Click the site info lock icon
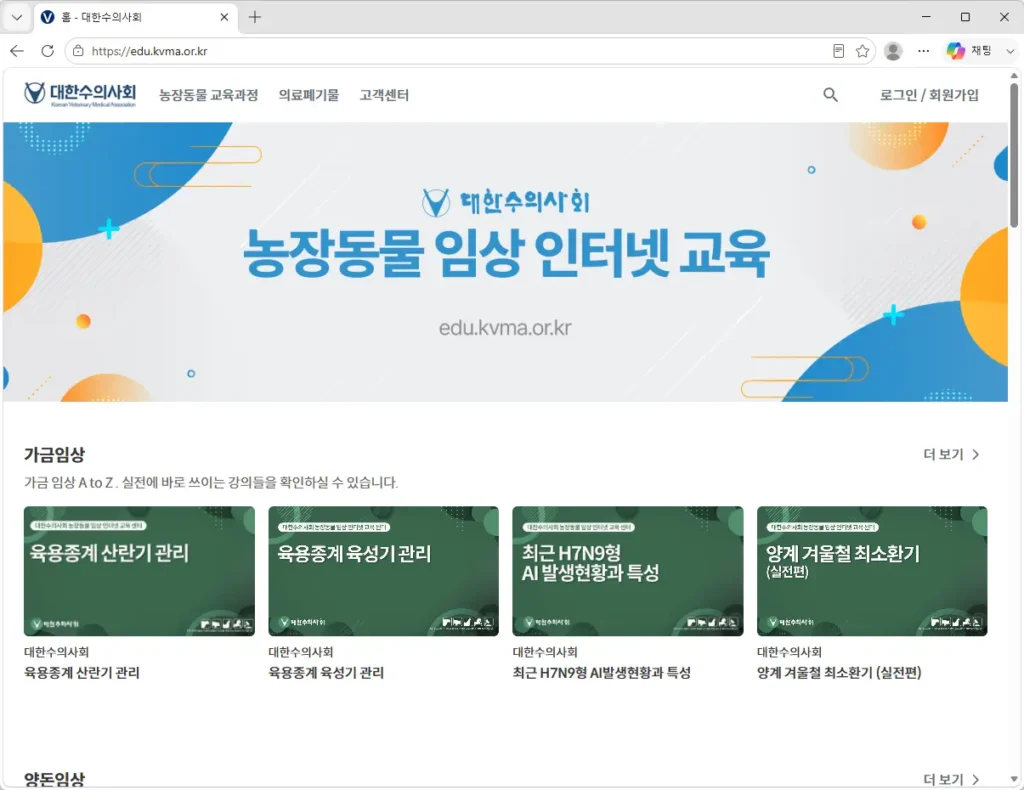 pos(78,51)
